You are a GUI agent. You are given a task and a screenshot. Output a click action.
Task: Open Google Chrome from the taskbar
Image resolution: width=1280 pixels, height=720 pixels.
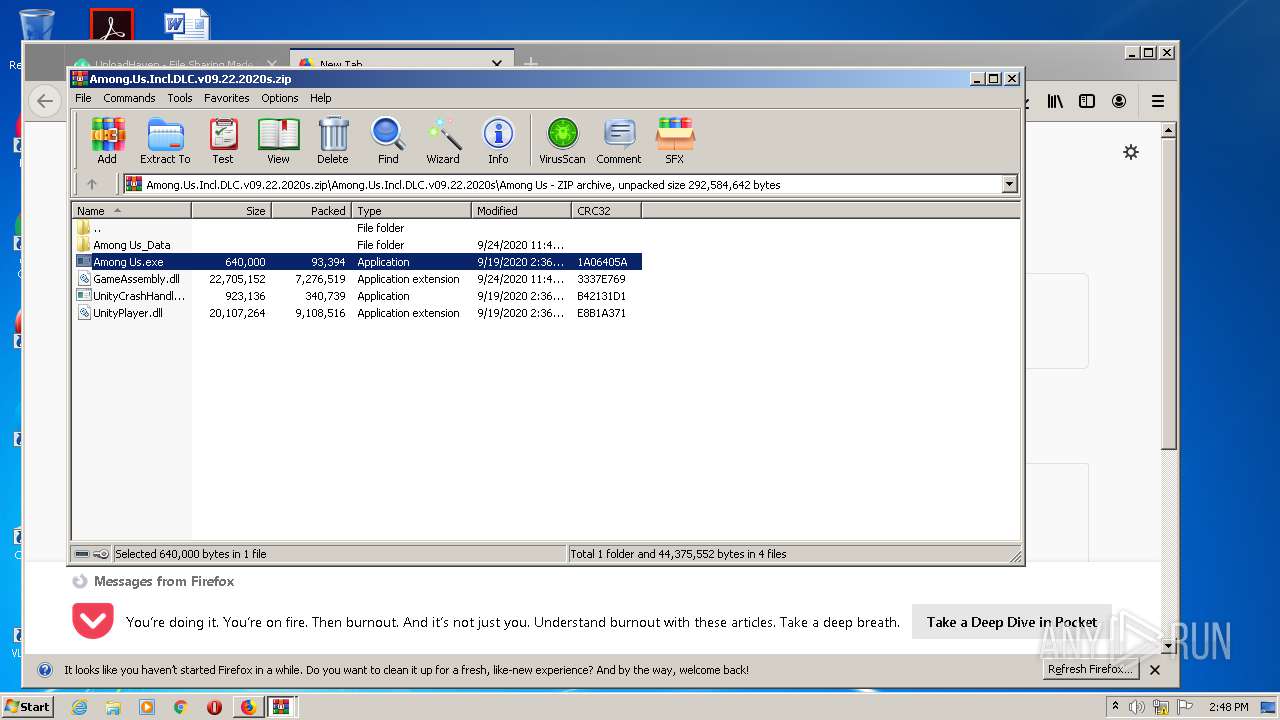coord(180,707)
